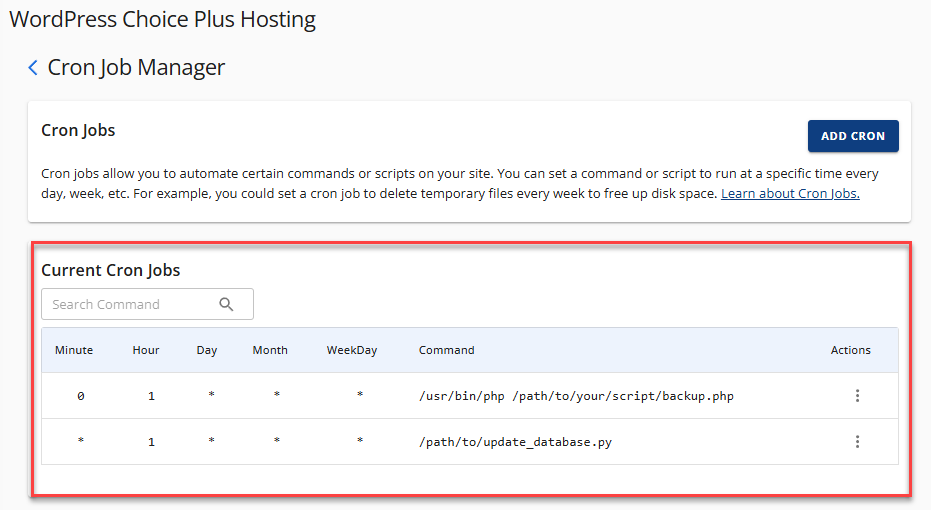Image resolution: width=931 pixels, height=510 pixels.
Task: Click the Cron Jobs card heading
Action: (x=78, y=130)
